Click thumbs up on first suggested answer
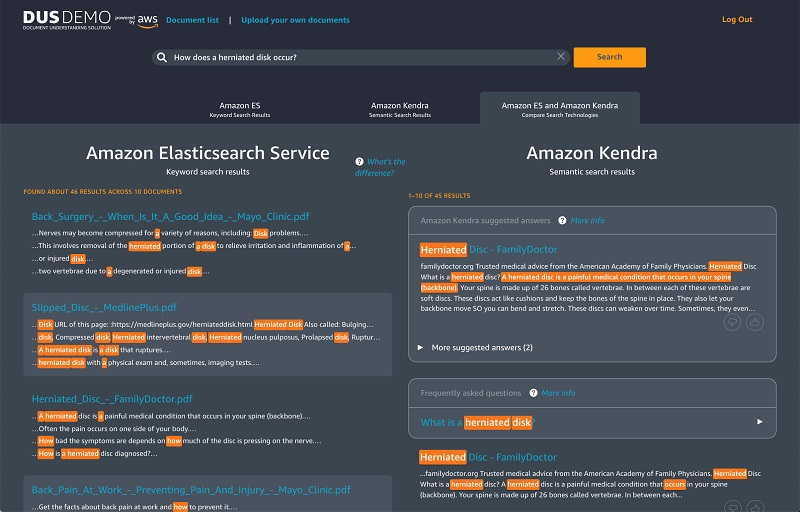The image size is (800, 512). [x=755, y=322]
